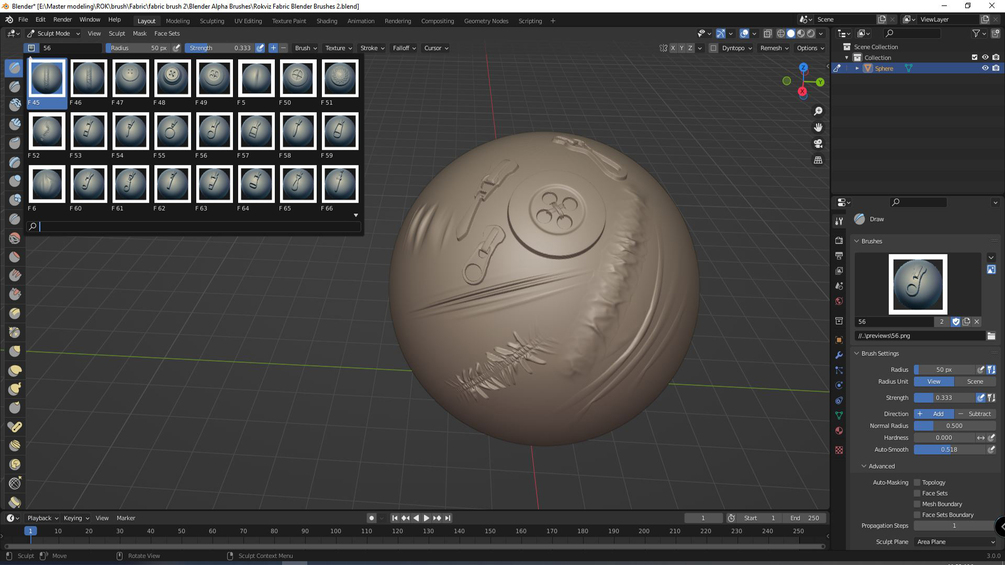Open the modifier wrench properties tab
1005x565 pixels.
pyautogui.click(x=839, y=355)
